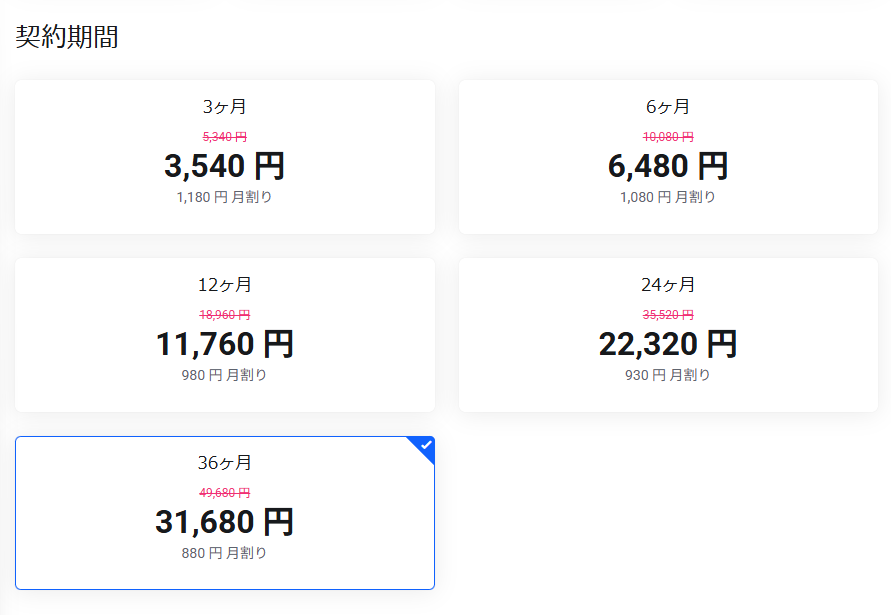
Task: Click the 11,760 円 price
Action: point(224,344)
